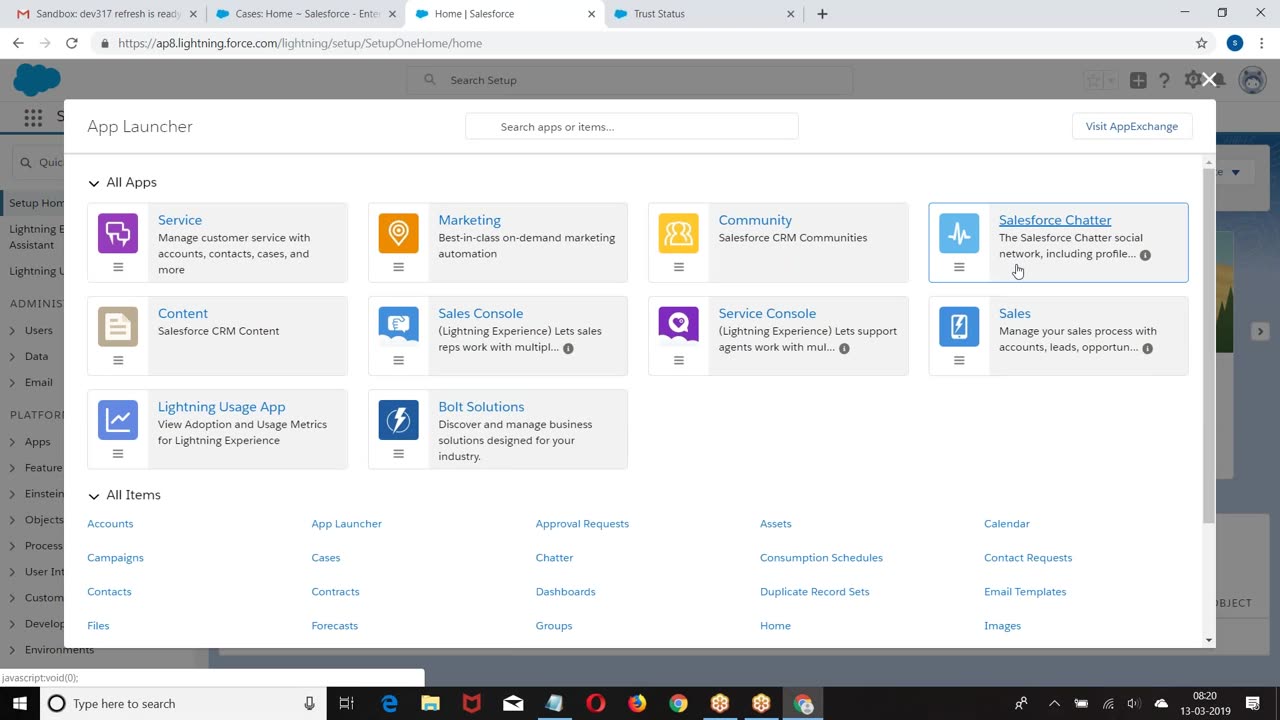
Task: Open the Images item link
Action: tap(1002, 626)
